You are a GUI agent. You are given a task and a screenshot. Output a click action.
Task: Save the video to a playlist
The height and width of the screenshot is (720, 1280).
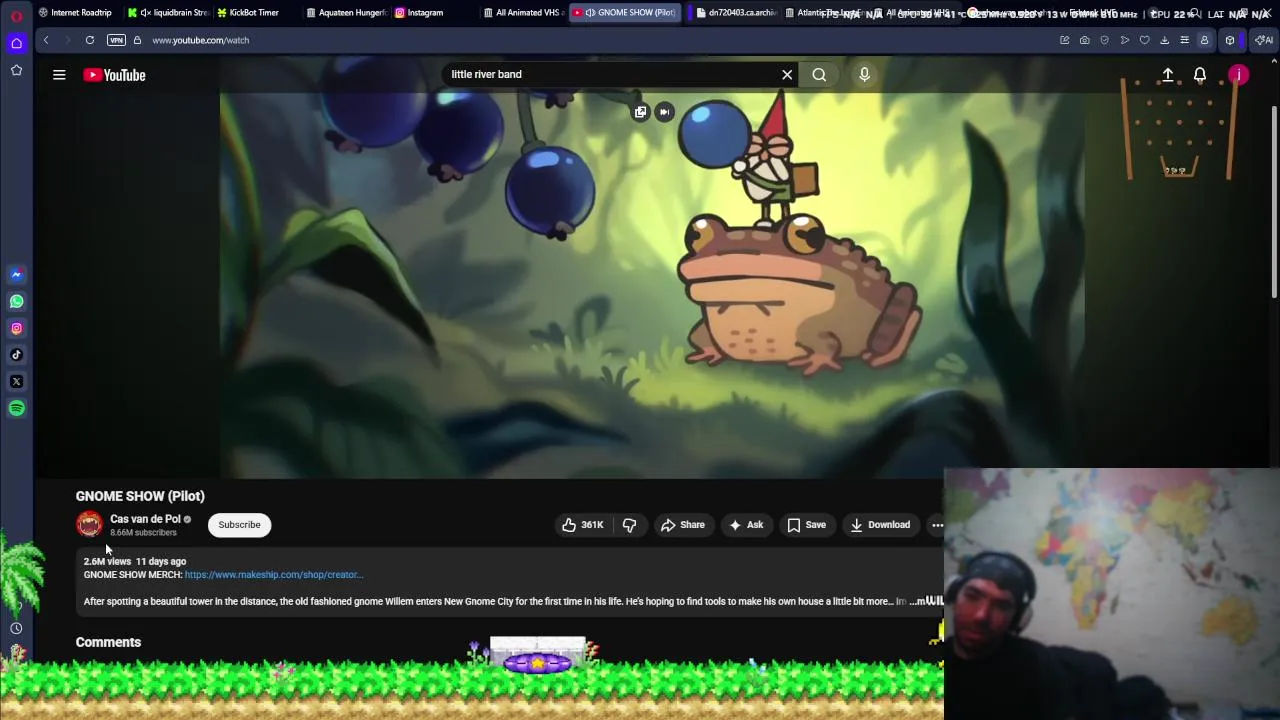click(x=806, y=525)
